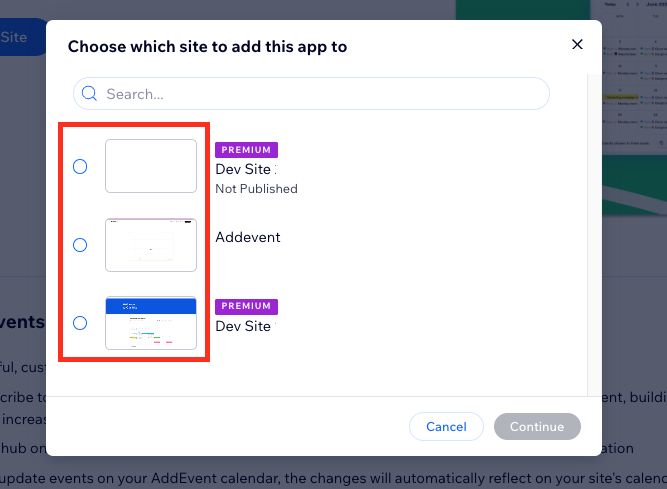The image size is (667, 489).
Task: Click the Addevent site name
Action: click(x=248, y=237)
